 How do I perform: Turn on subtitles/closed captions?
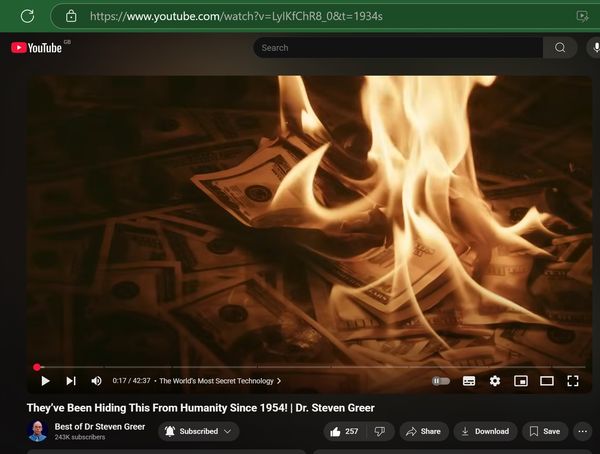tap(469, 381)
